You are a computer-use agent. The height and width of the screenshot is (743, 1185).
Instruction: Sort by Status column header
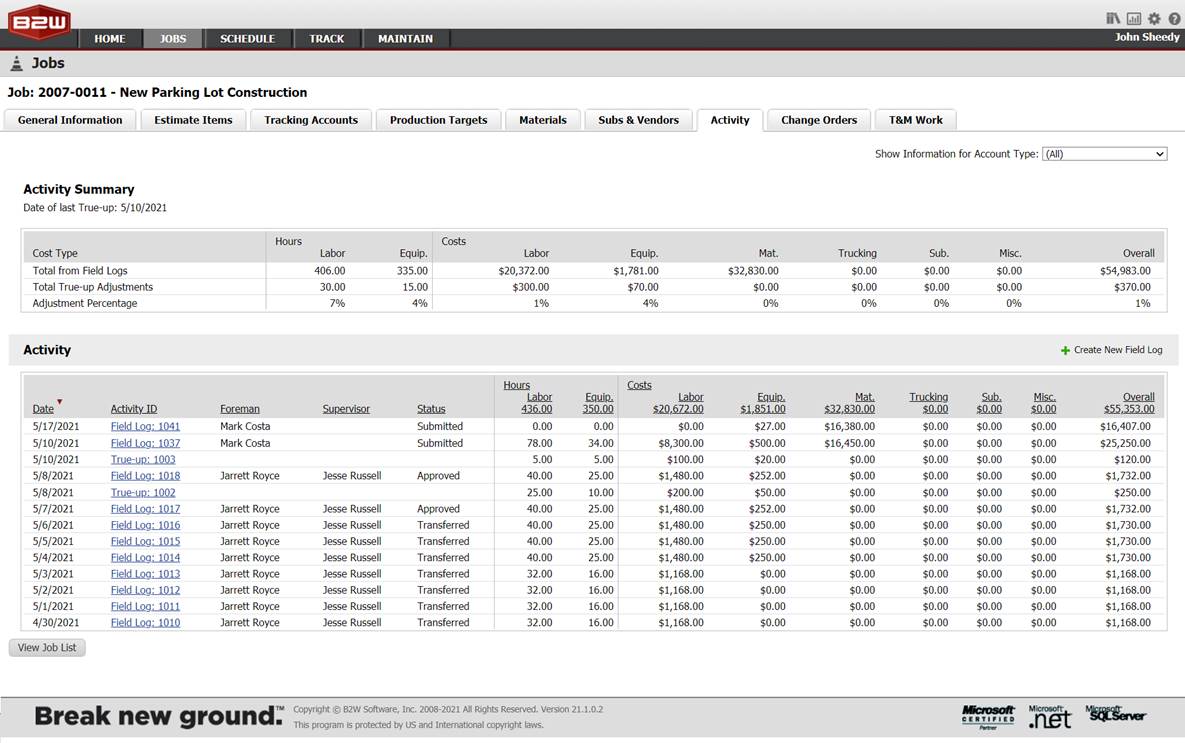click(431, 409)
